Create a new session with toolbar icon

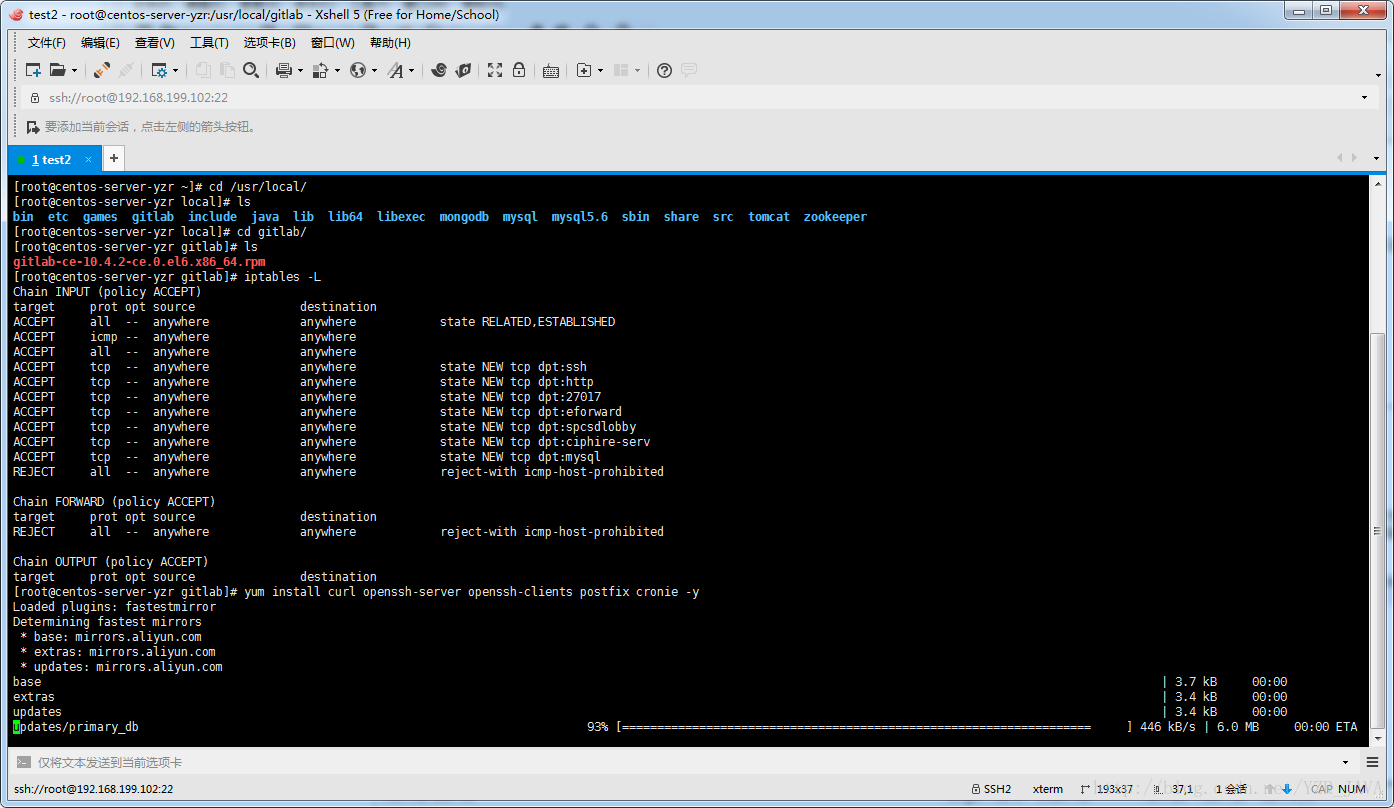pyautogui.click(x=33, y=70)
